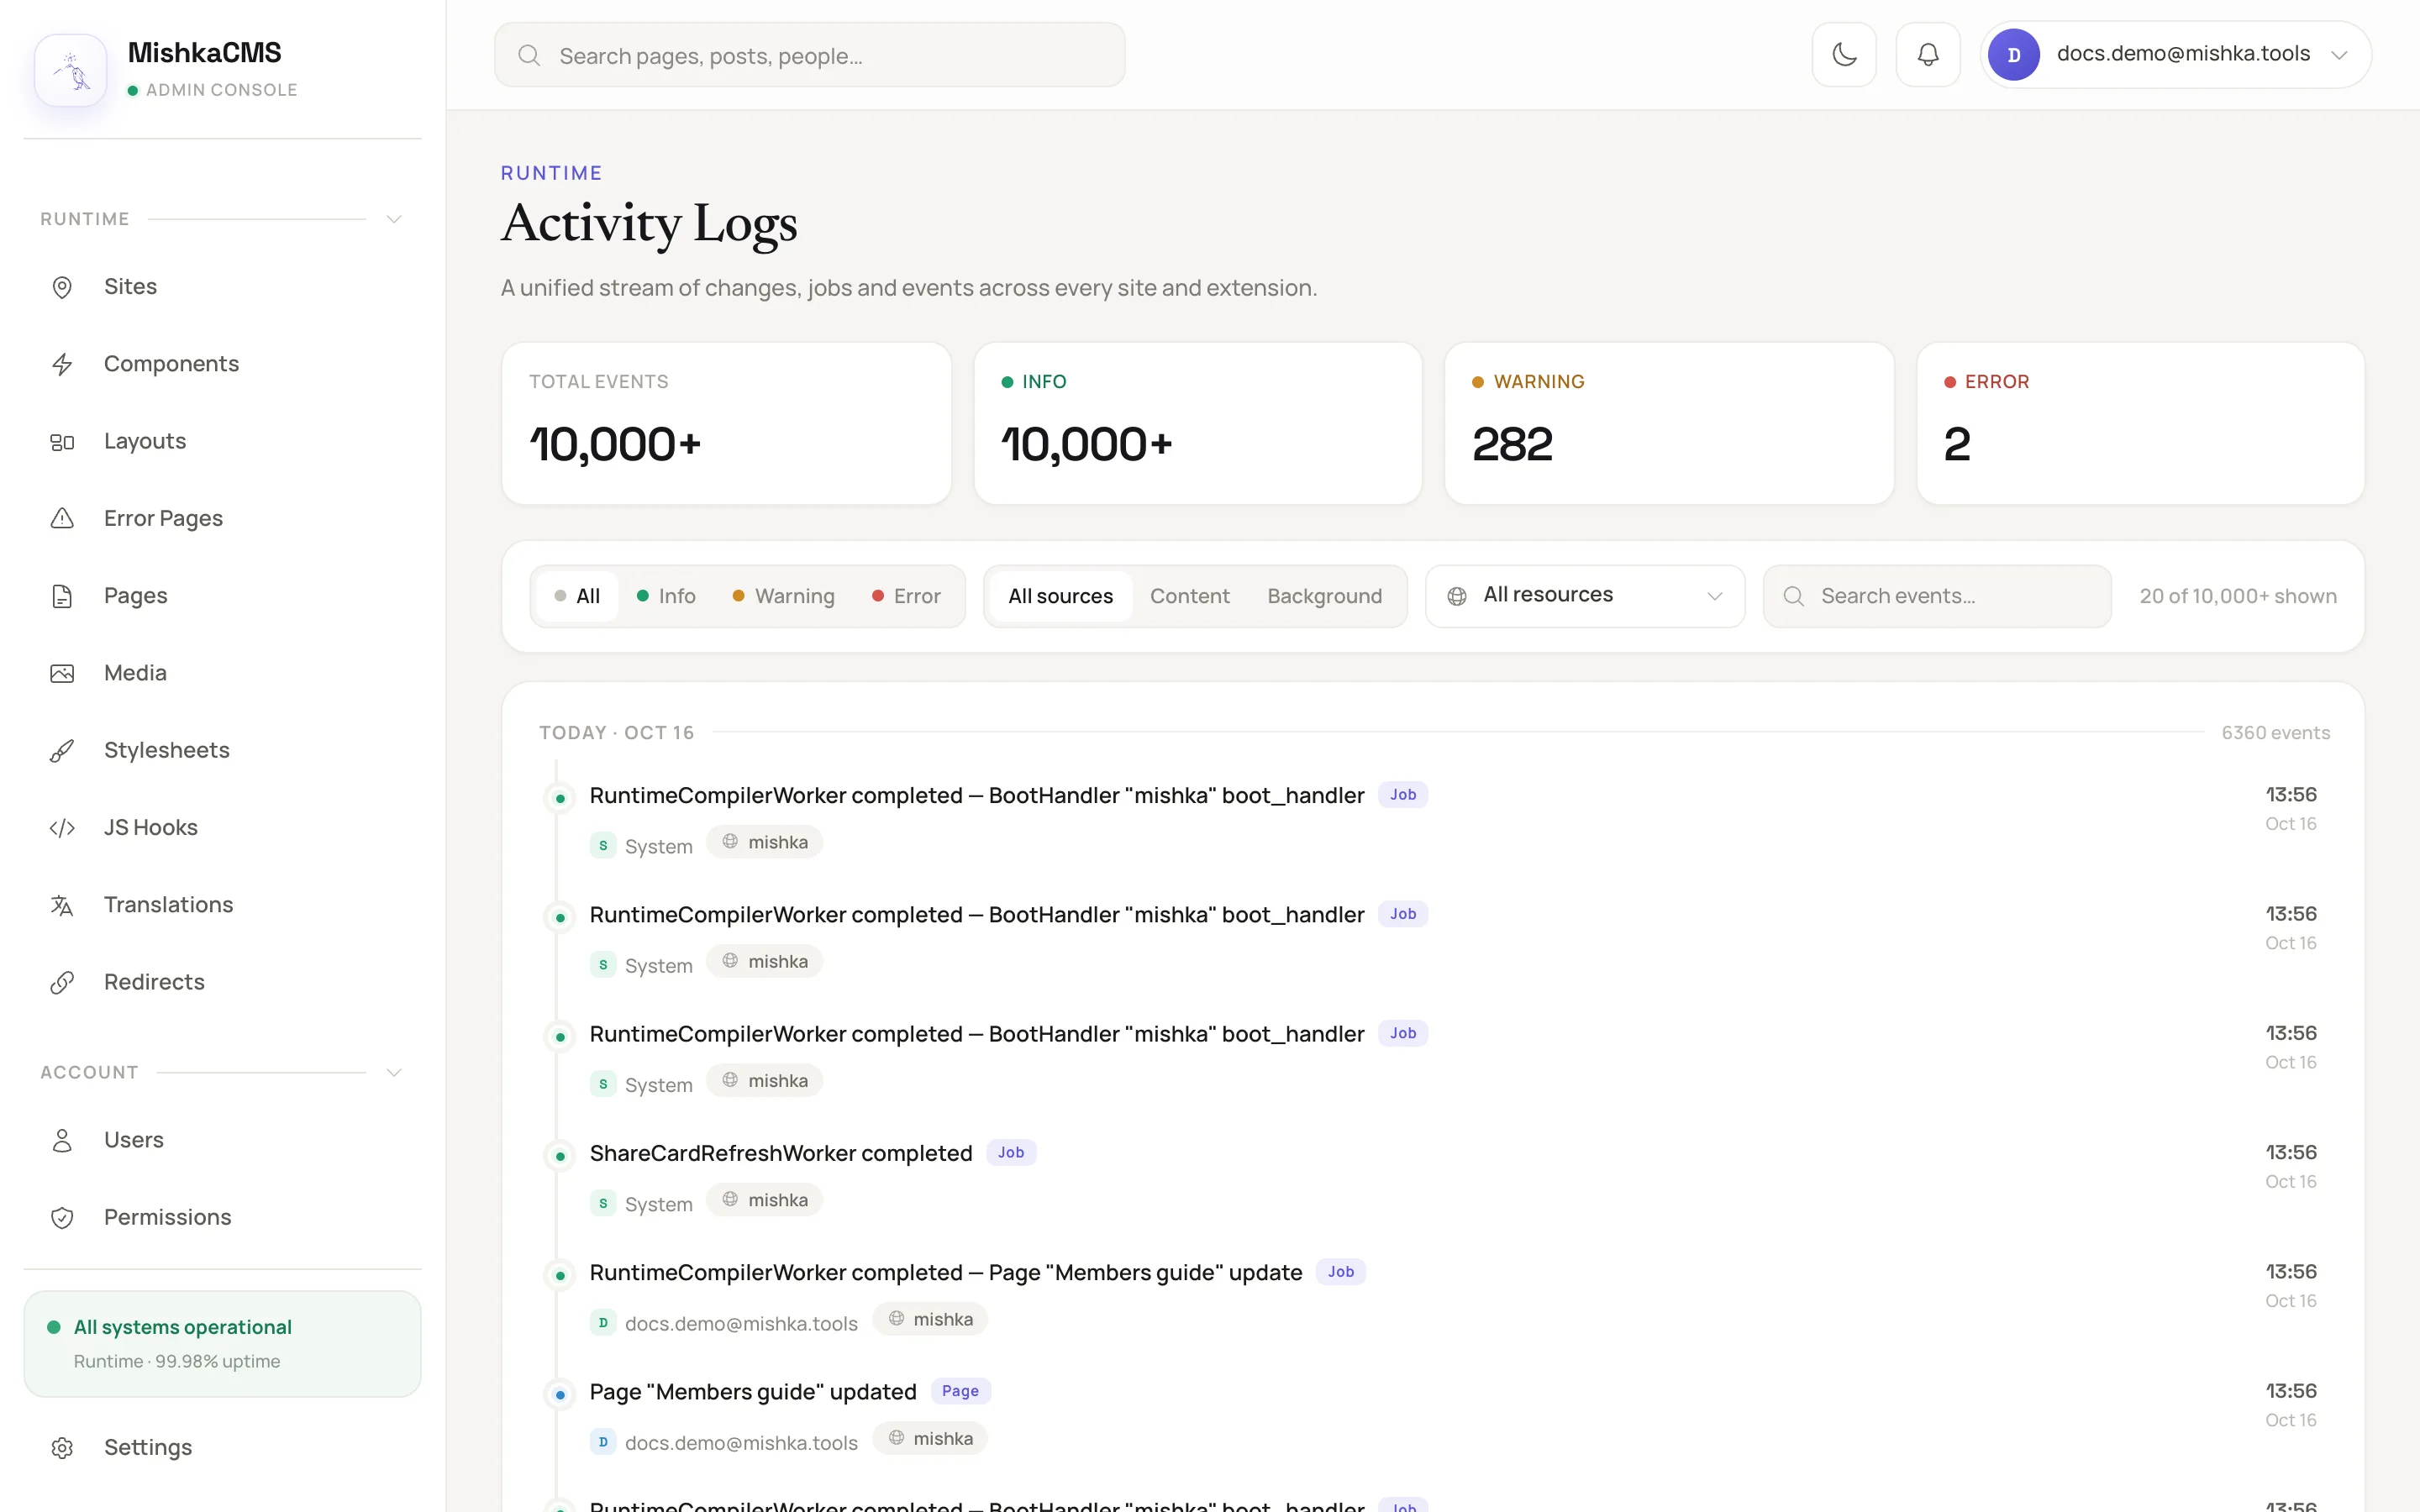Click the Info stat card
The width and height of the screenshot is (2420, 1512).
point(1198,423)
